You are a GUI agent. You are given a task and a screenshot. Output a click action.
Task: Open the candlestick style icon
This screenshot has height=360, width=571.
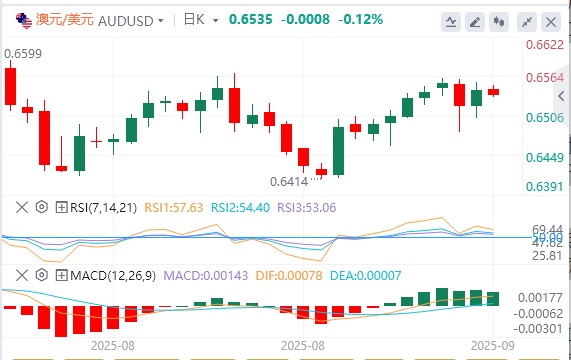(499, 22)
